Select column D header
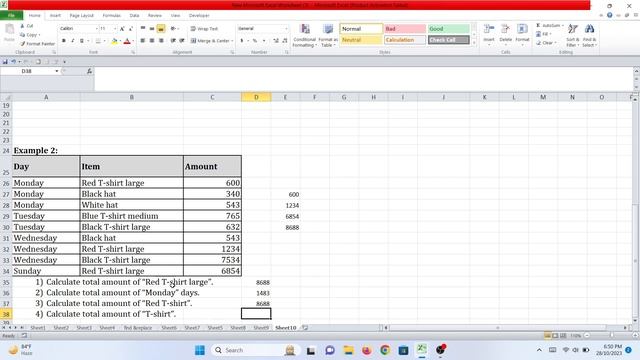 point(256,97)
